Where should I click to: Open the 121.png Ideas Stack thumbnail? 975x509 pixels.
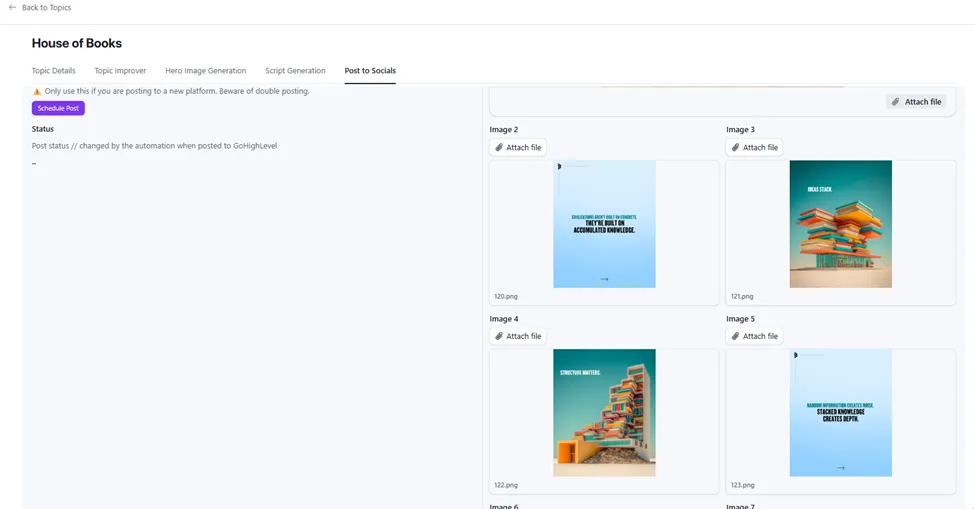point(841,224)
